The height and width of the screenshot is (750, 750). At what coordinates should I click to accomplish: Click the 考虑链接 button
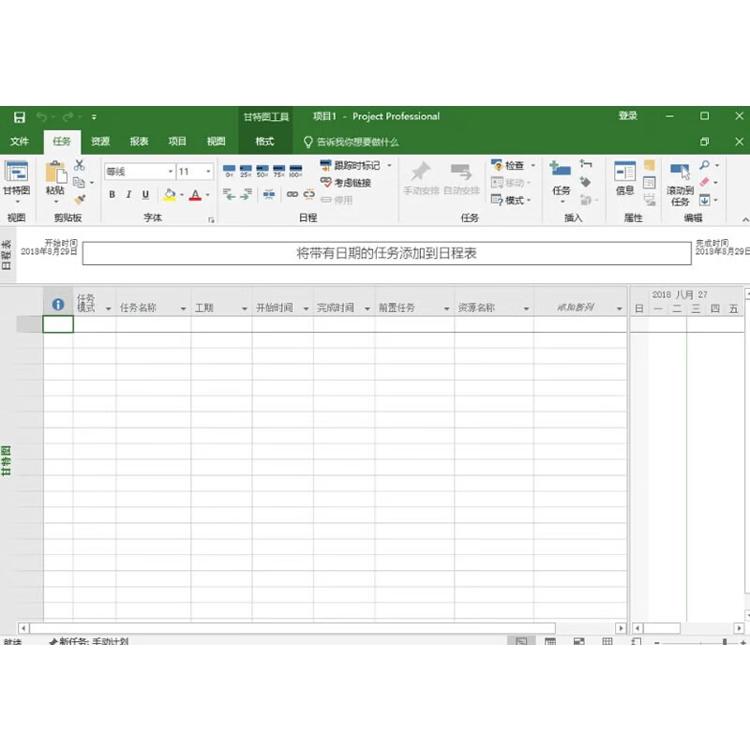pyautogui.click(x=346, y=183)
